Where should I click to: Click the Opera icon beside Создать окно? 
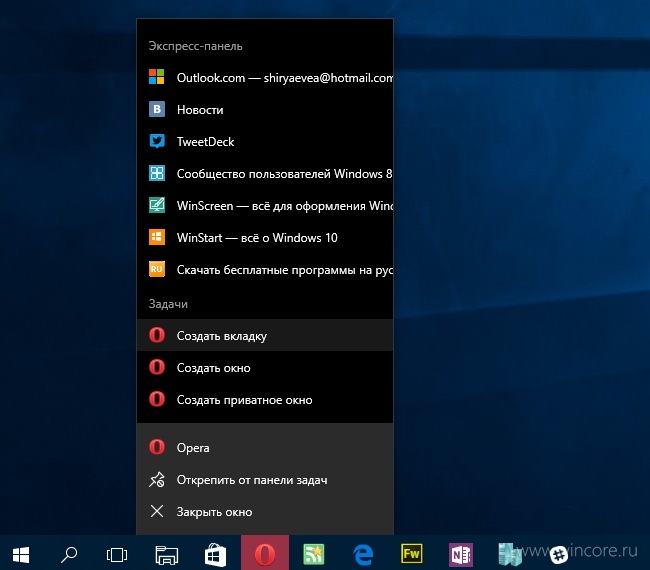tap(157, 367)
